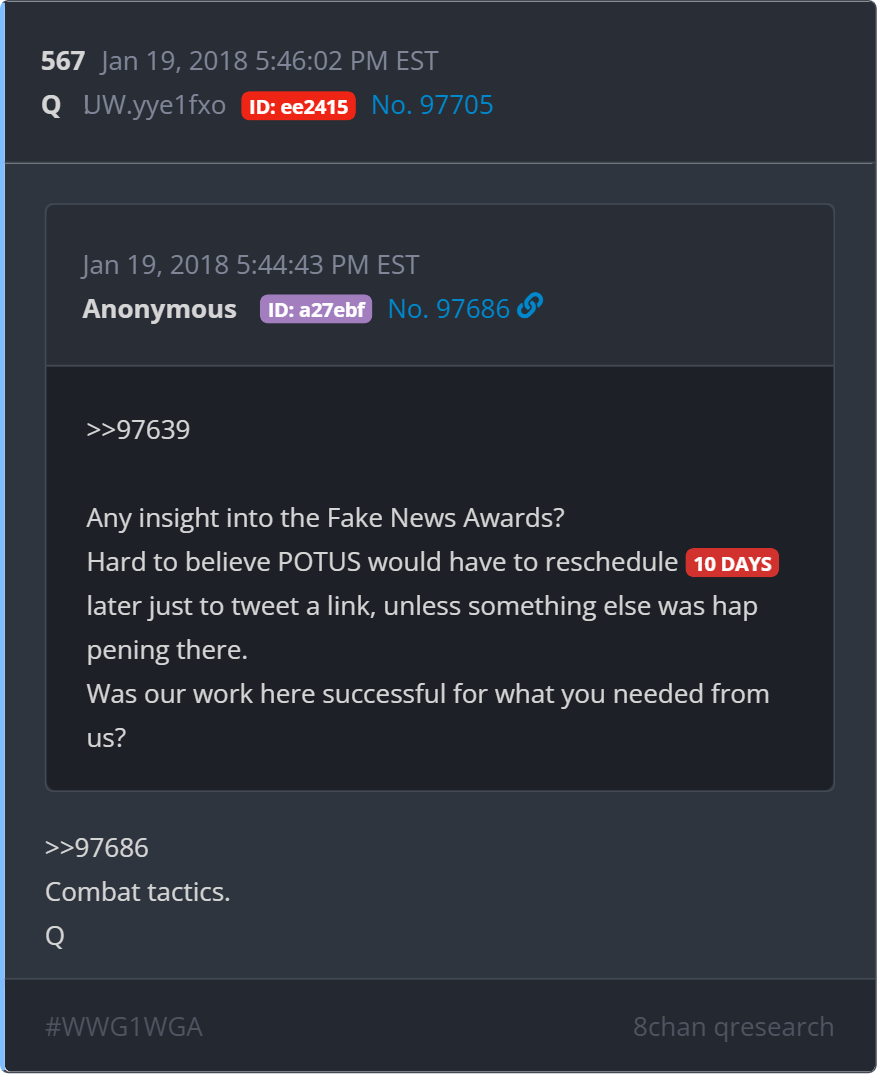Open quoted post link No. 97686
This screenshot has width=878, height=1074.
click(x=449, y=309)
